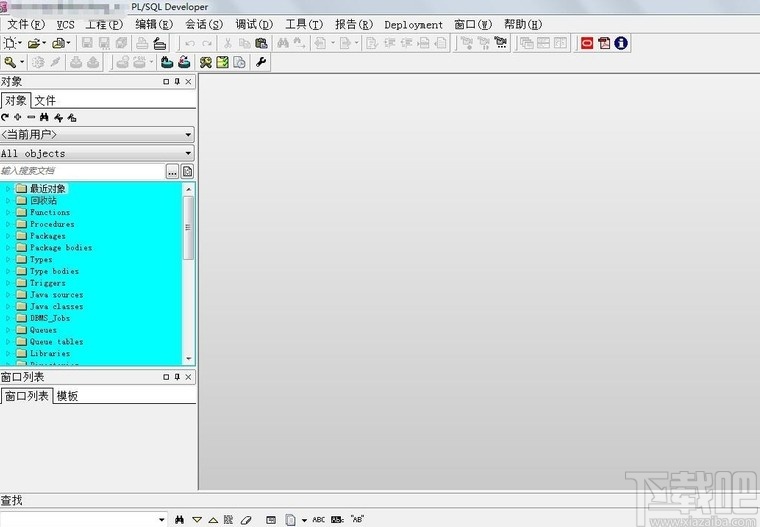
Task: Click the scheduled document clock icon
Action: (239, 63)
